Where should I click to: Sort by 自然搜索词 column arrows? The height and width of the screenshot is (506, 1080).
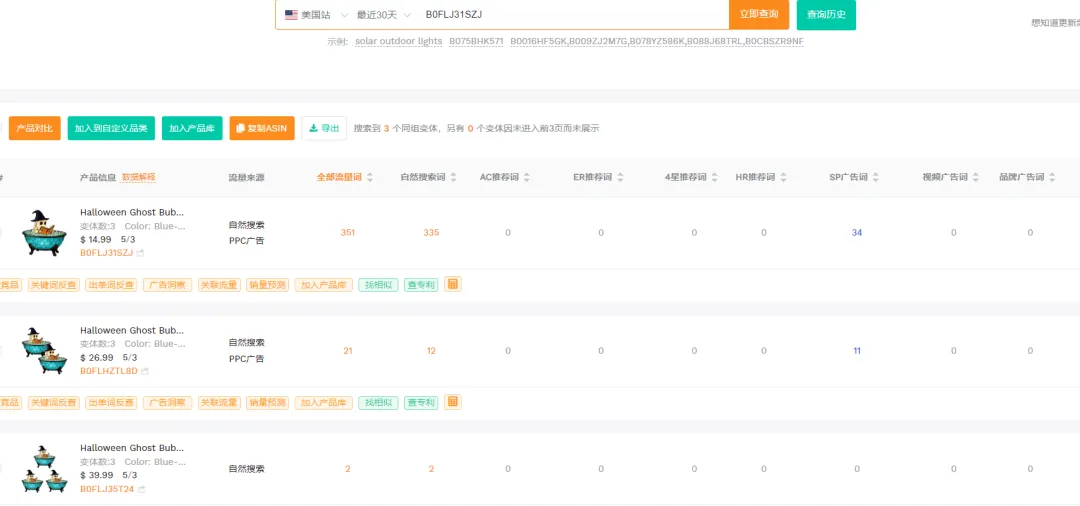pyautogui.click(x=453, y=178)
